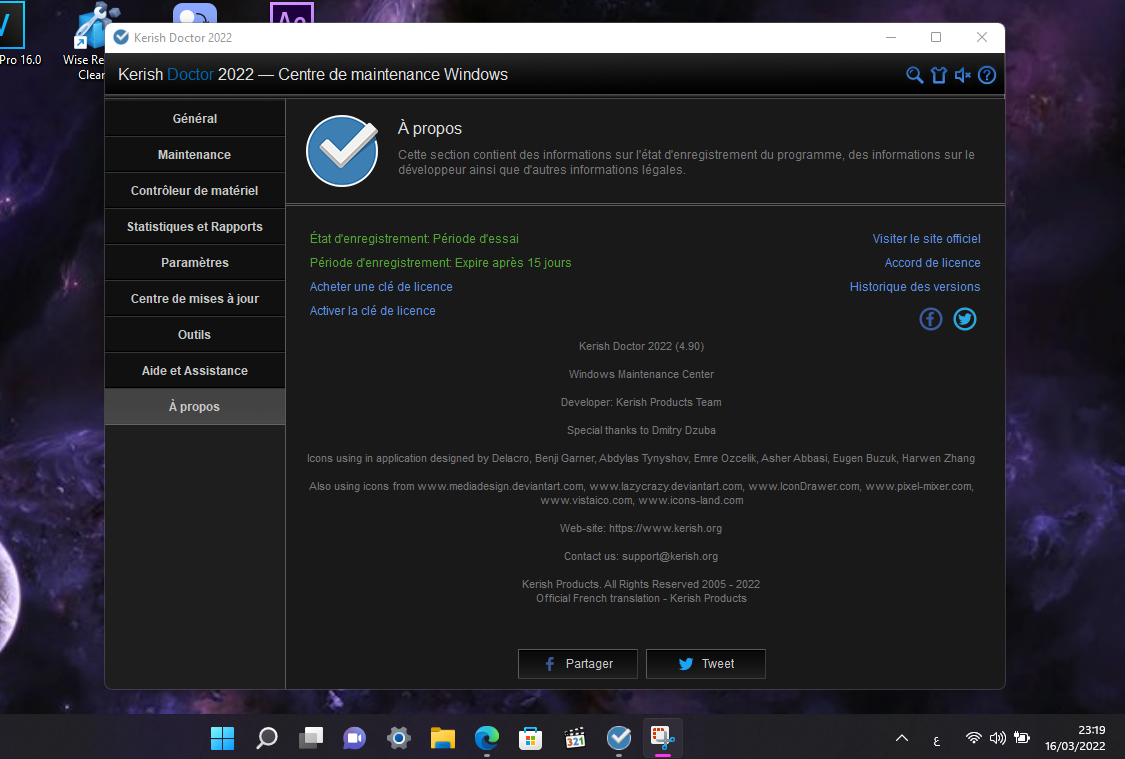Open the Maintenance section
The height and width of the screenshot is (759, 1125).
pos(194,154)
